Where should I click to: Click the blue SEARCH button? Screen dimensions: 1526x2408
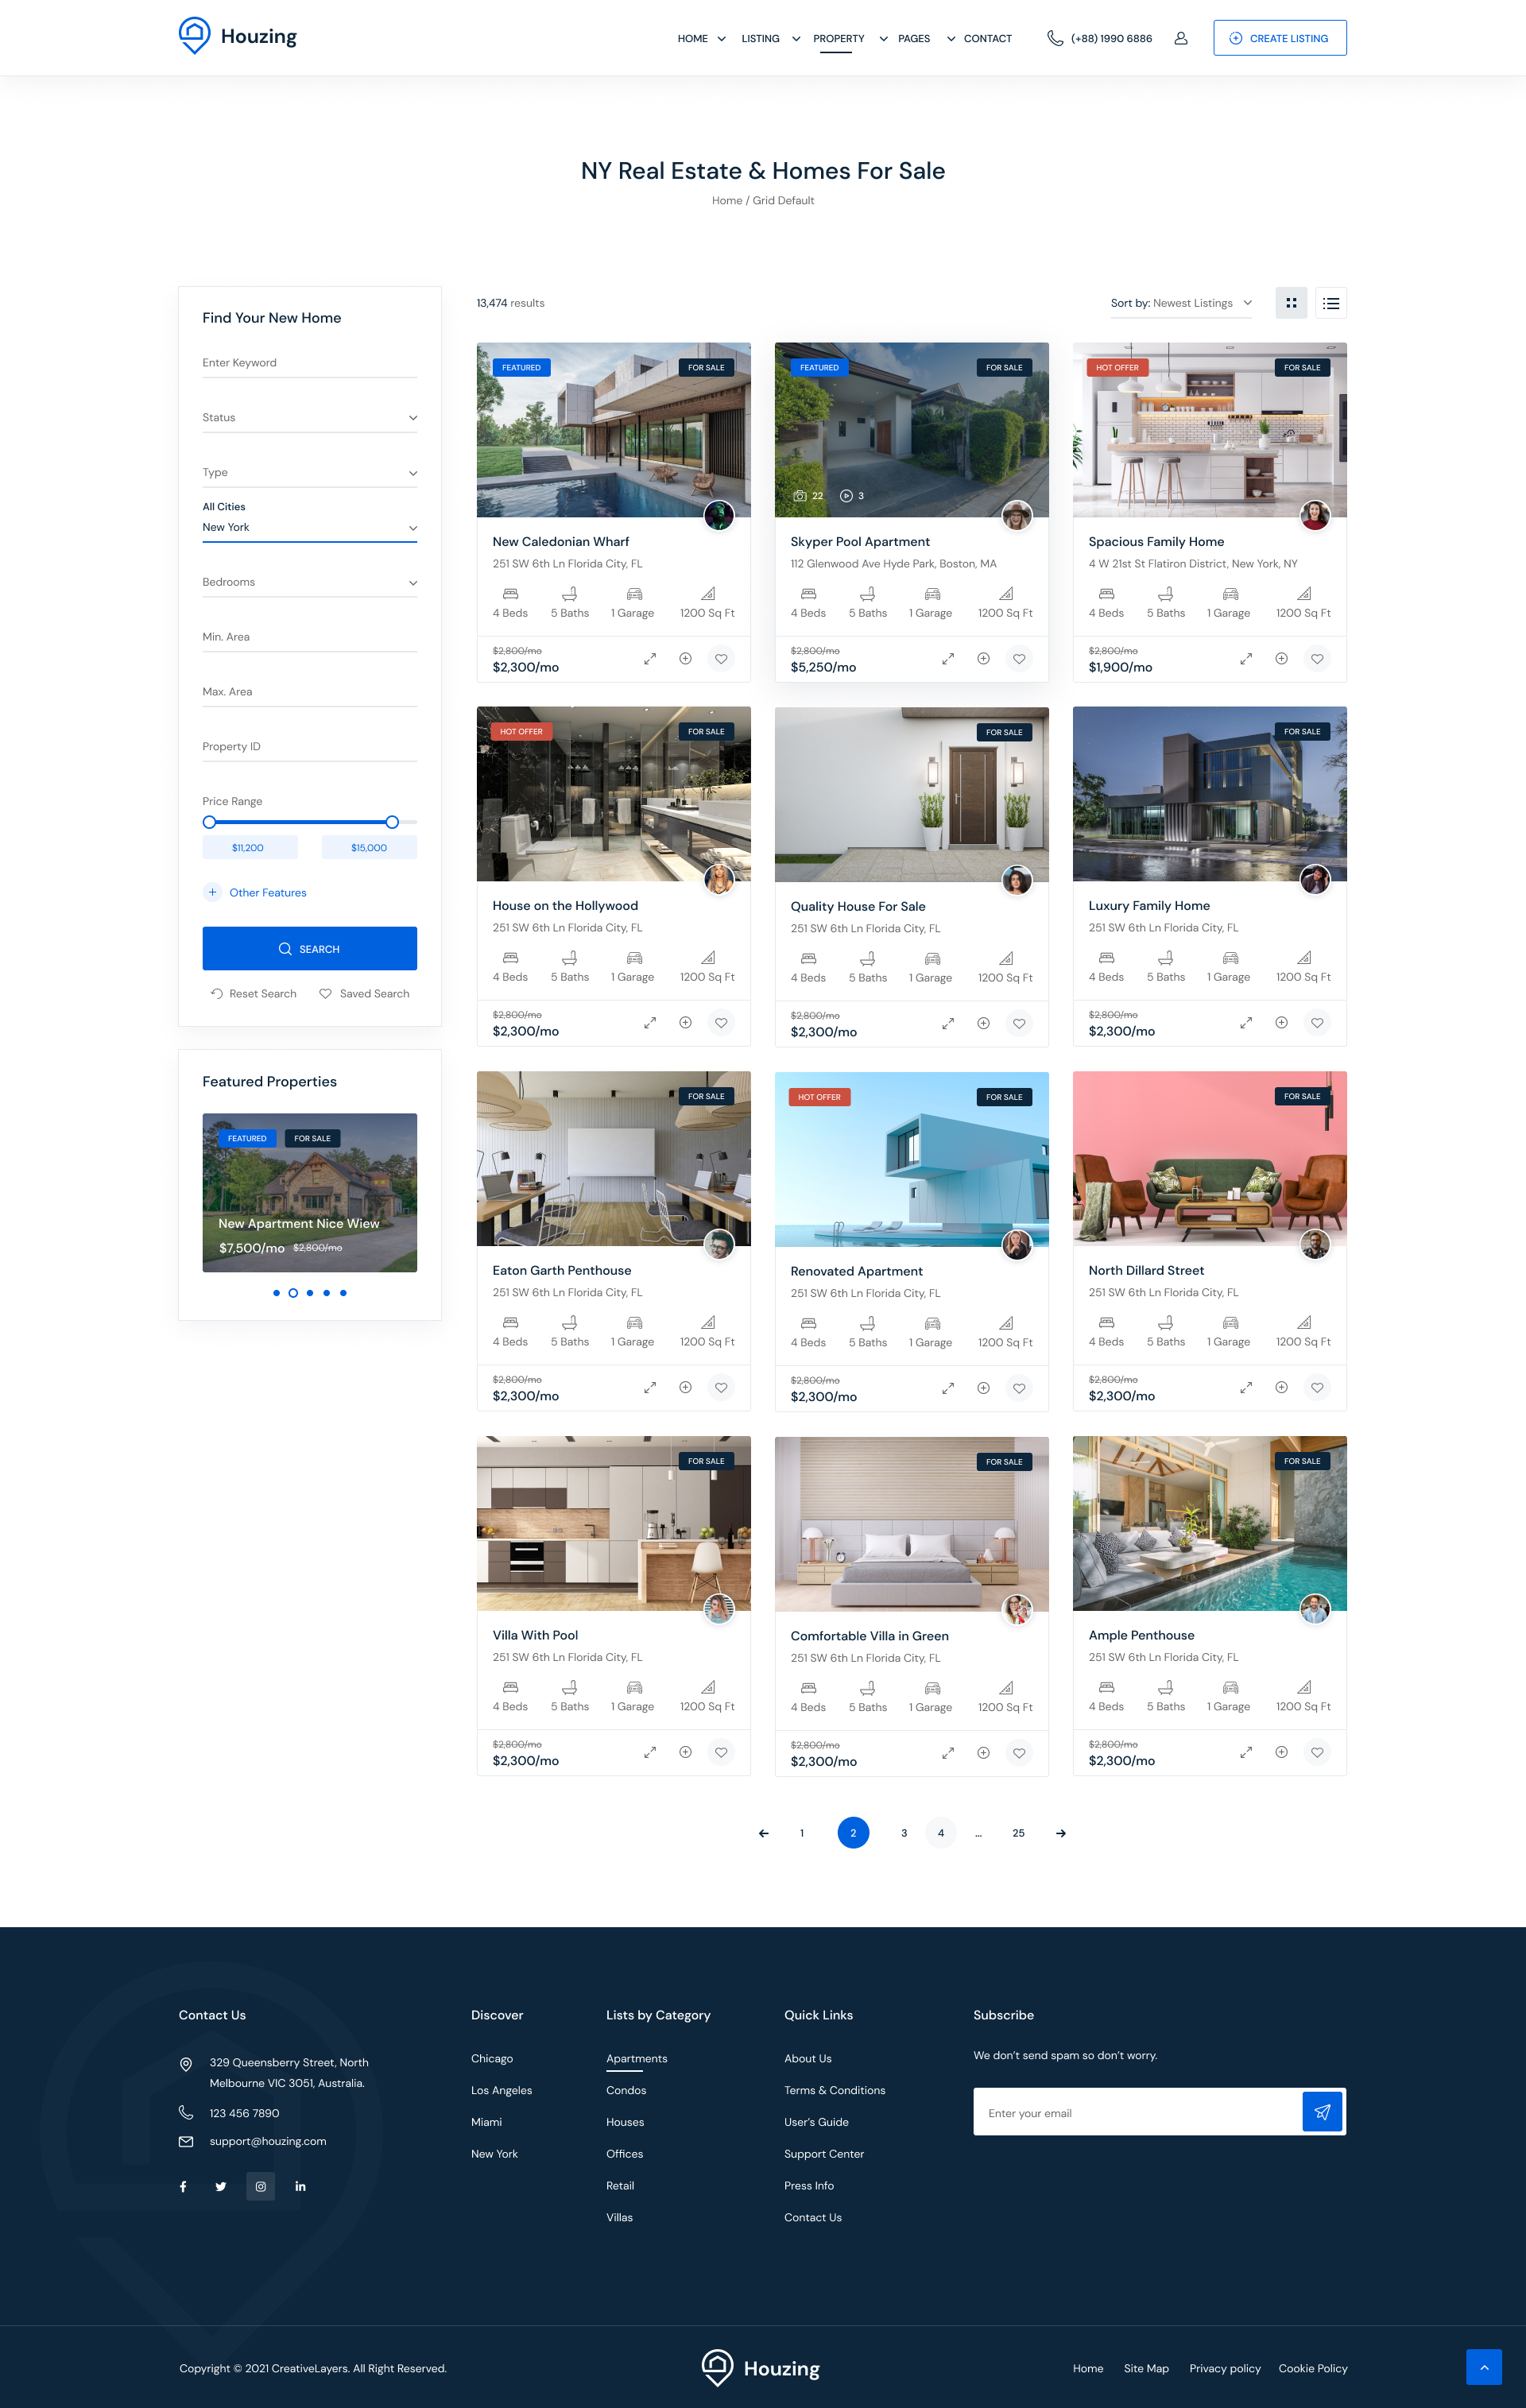(309, 948)
